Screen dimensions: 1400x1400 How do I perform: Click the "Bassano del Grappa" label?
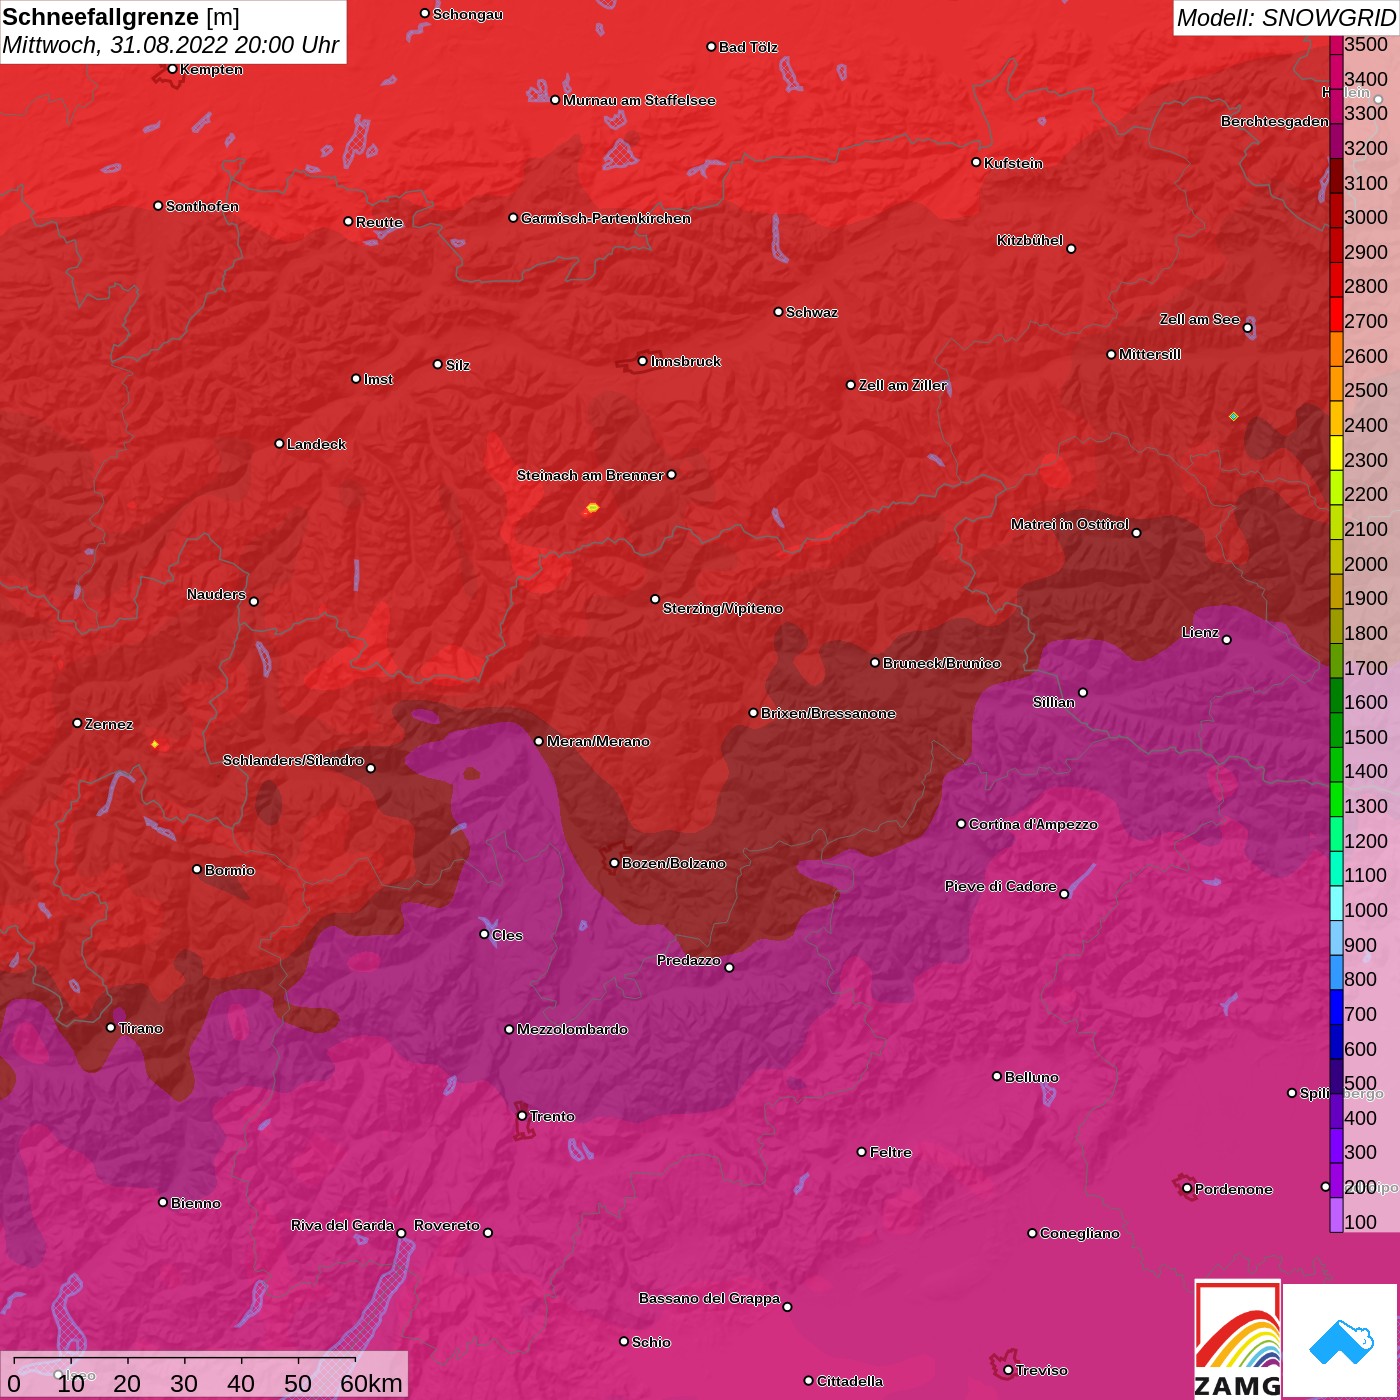click(x=709, y=1298)
